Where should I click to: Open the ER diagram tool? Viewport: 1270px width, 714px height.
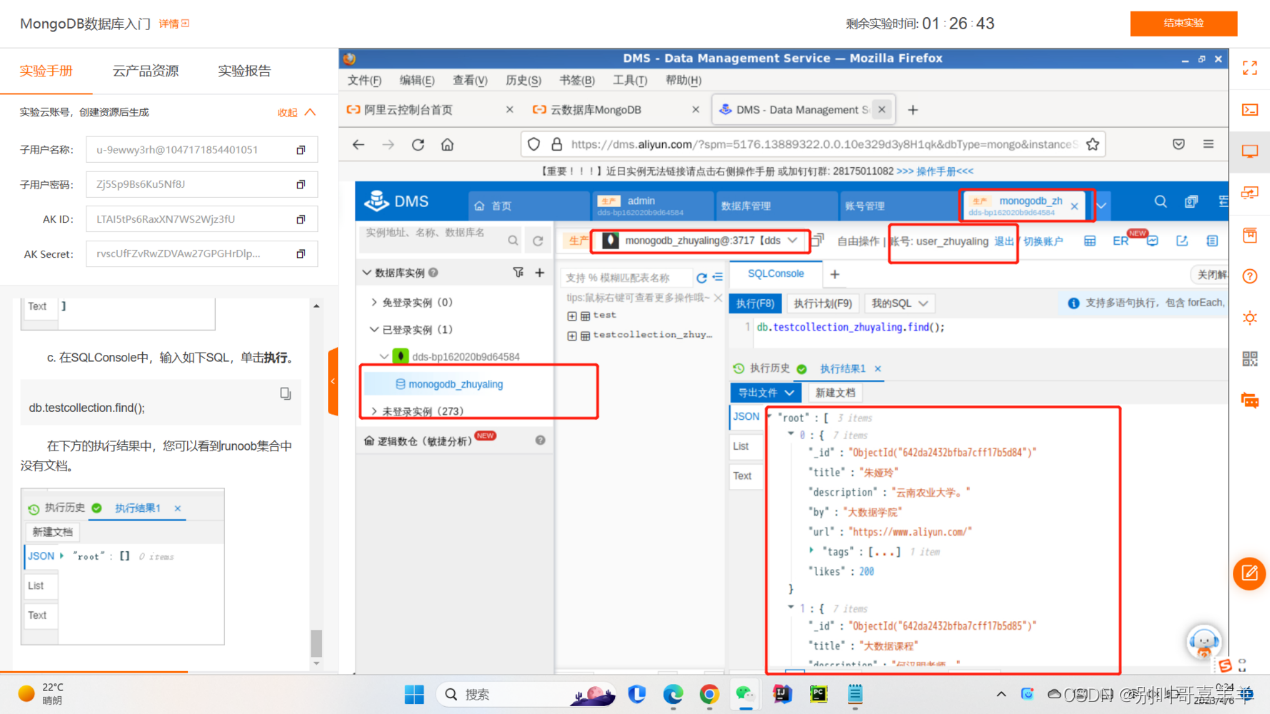(x=1120, y=241)
